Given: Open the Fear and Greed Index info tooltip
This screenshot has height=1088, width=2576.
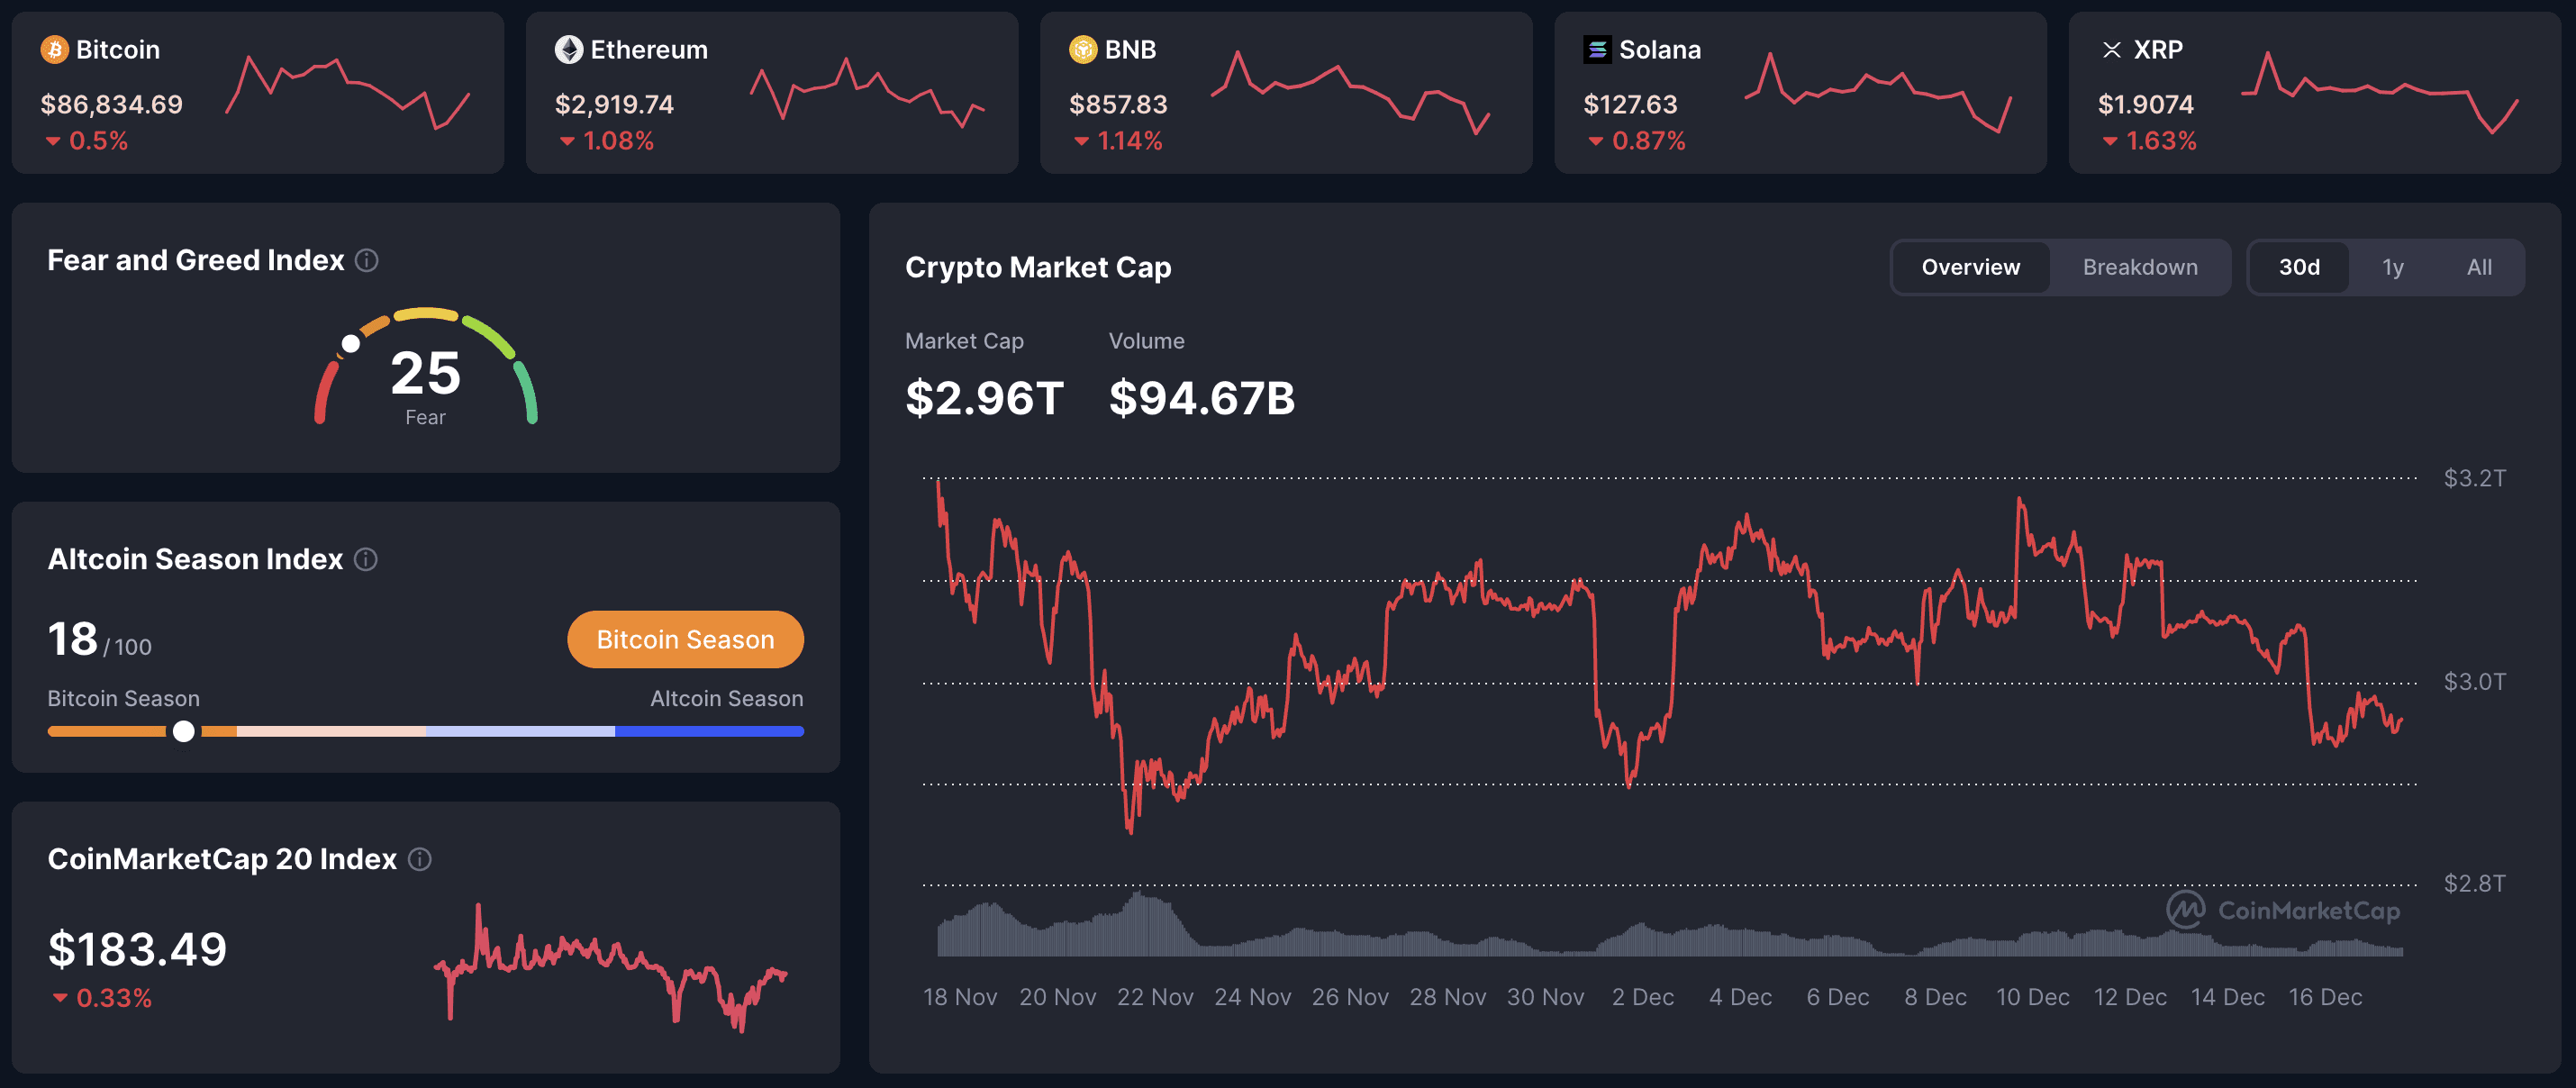Looking at the screenshot, I should tap(366, 260).
